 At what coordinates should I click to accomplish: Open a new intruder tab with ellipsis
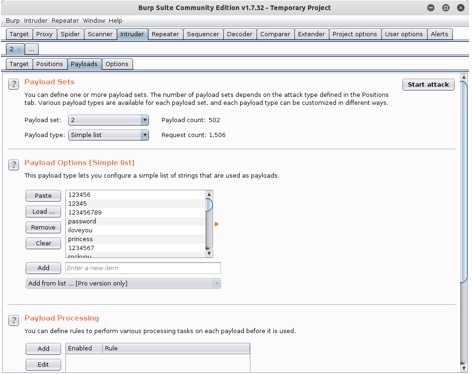pos(31,49)
